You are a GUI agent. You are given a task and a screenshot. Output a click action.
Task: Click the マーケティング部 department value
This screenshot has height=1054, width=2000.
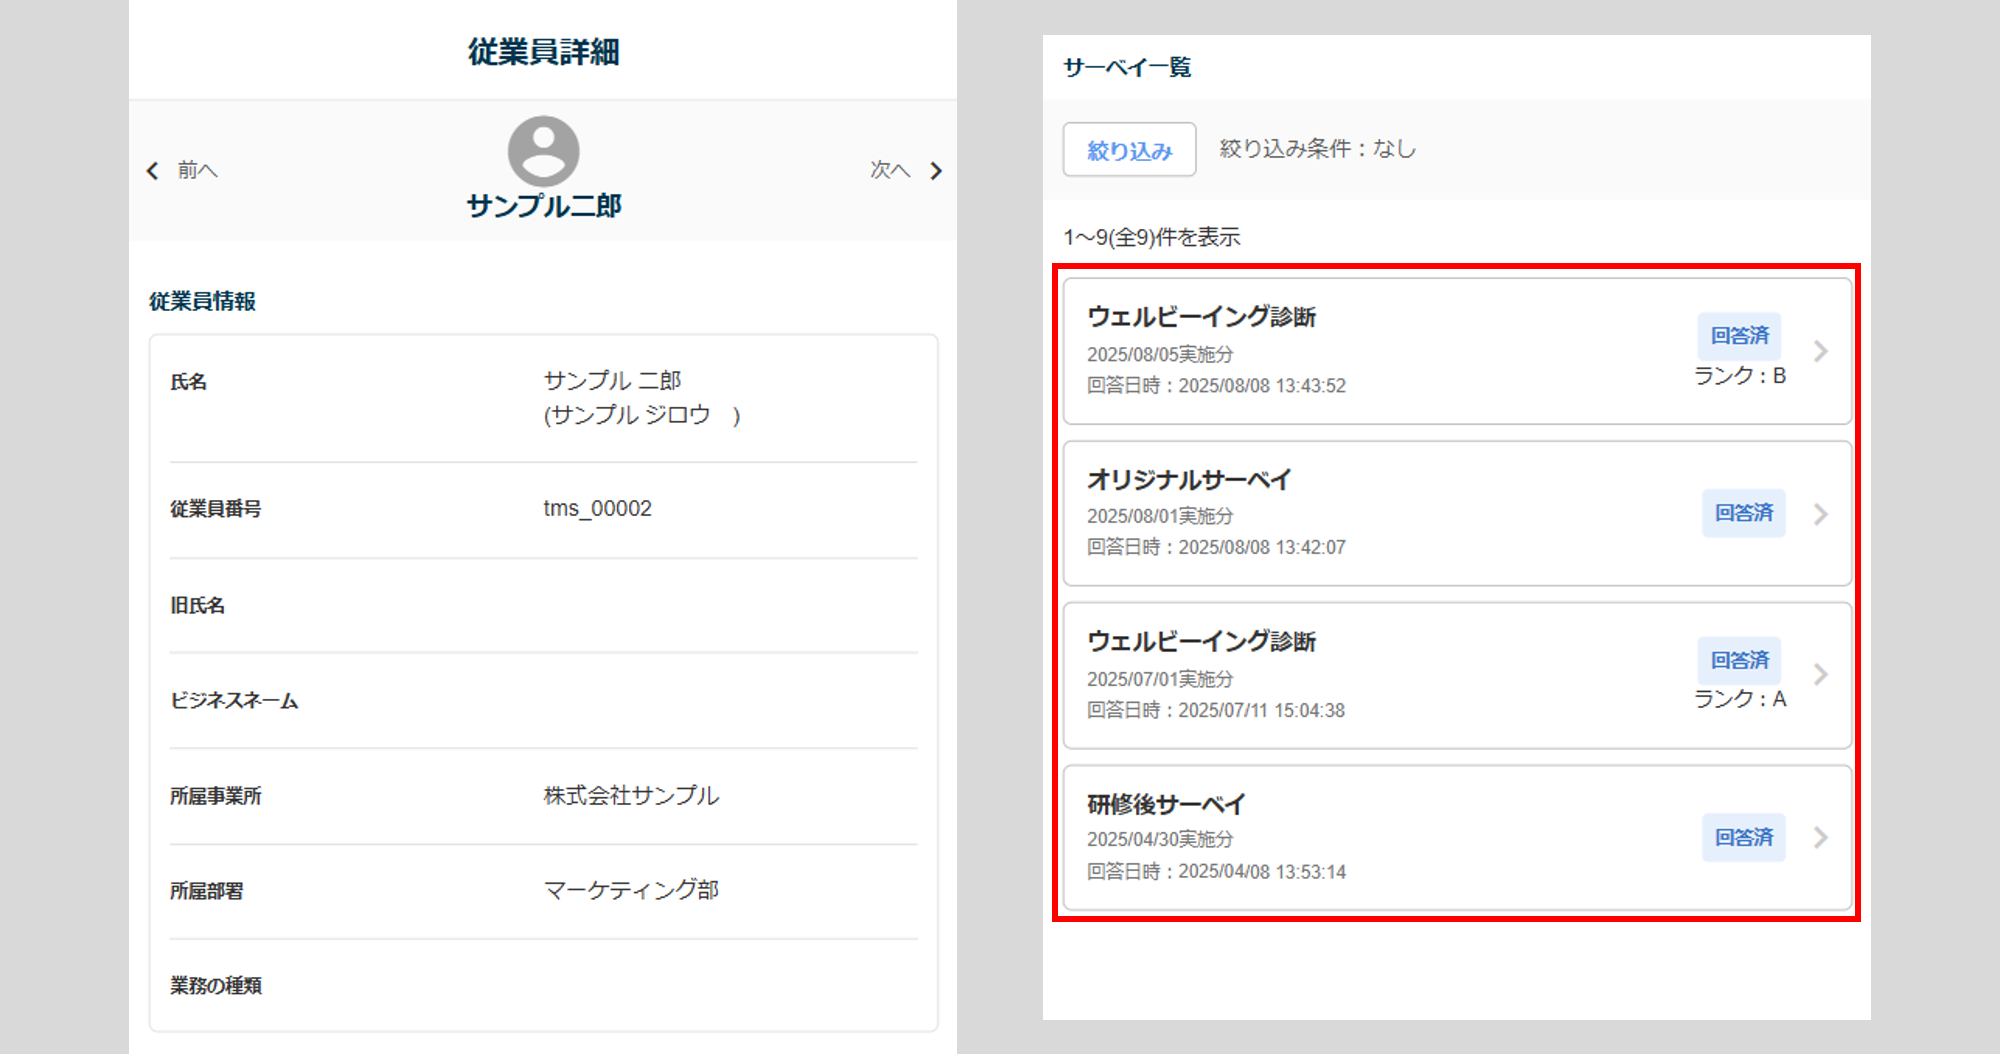pos(631,890)
